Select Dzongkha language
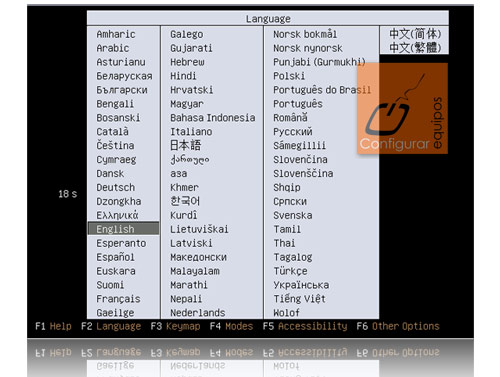Viewport: 500px width, 377px height. (119, 201)
